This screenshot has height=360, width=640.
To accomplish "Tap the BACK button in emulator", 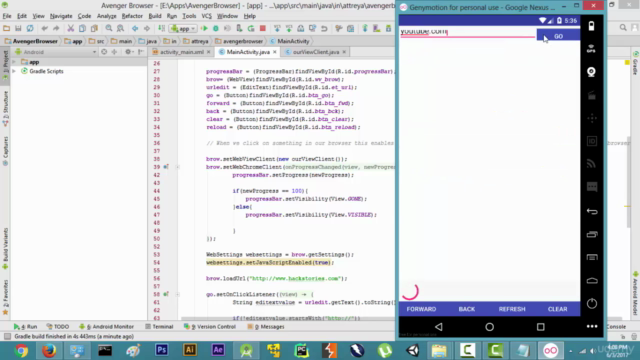I will pyautogui.click(x=467, y=309).
